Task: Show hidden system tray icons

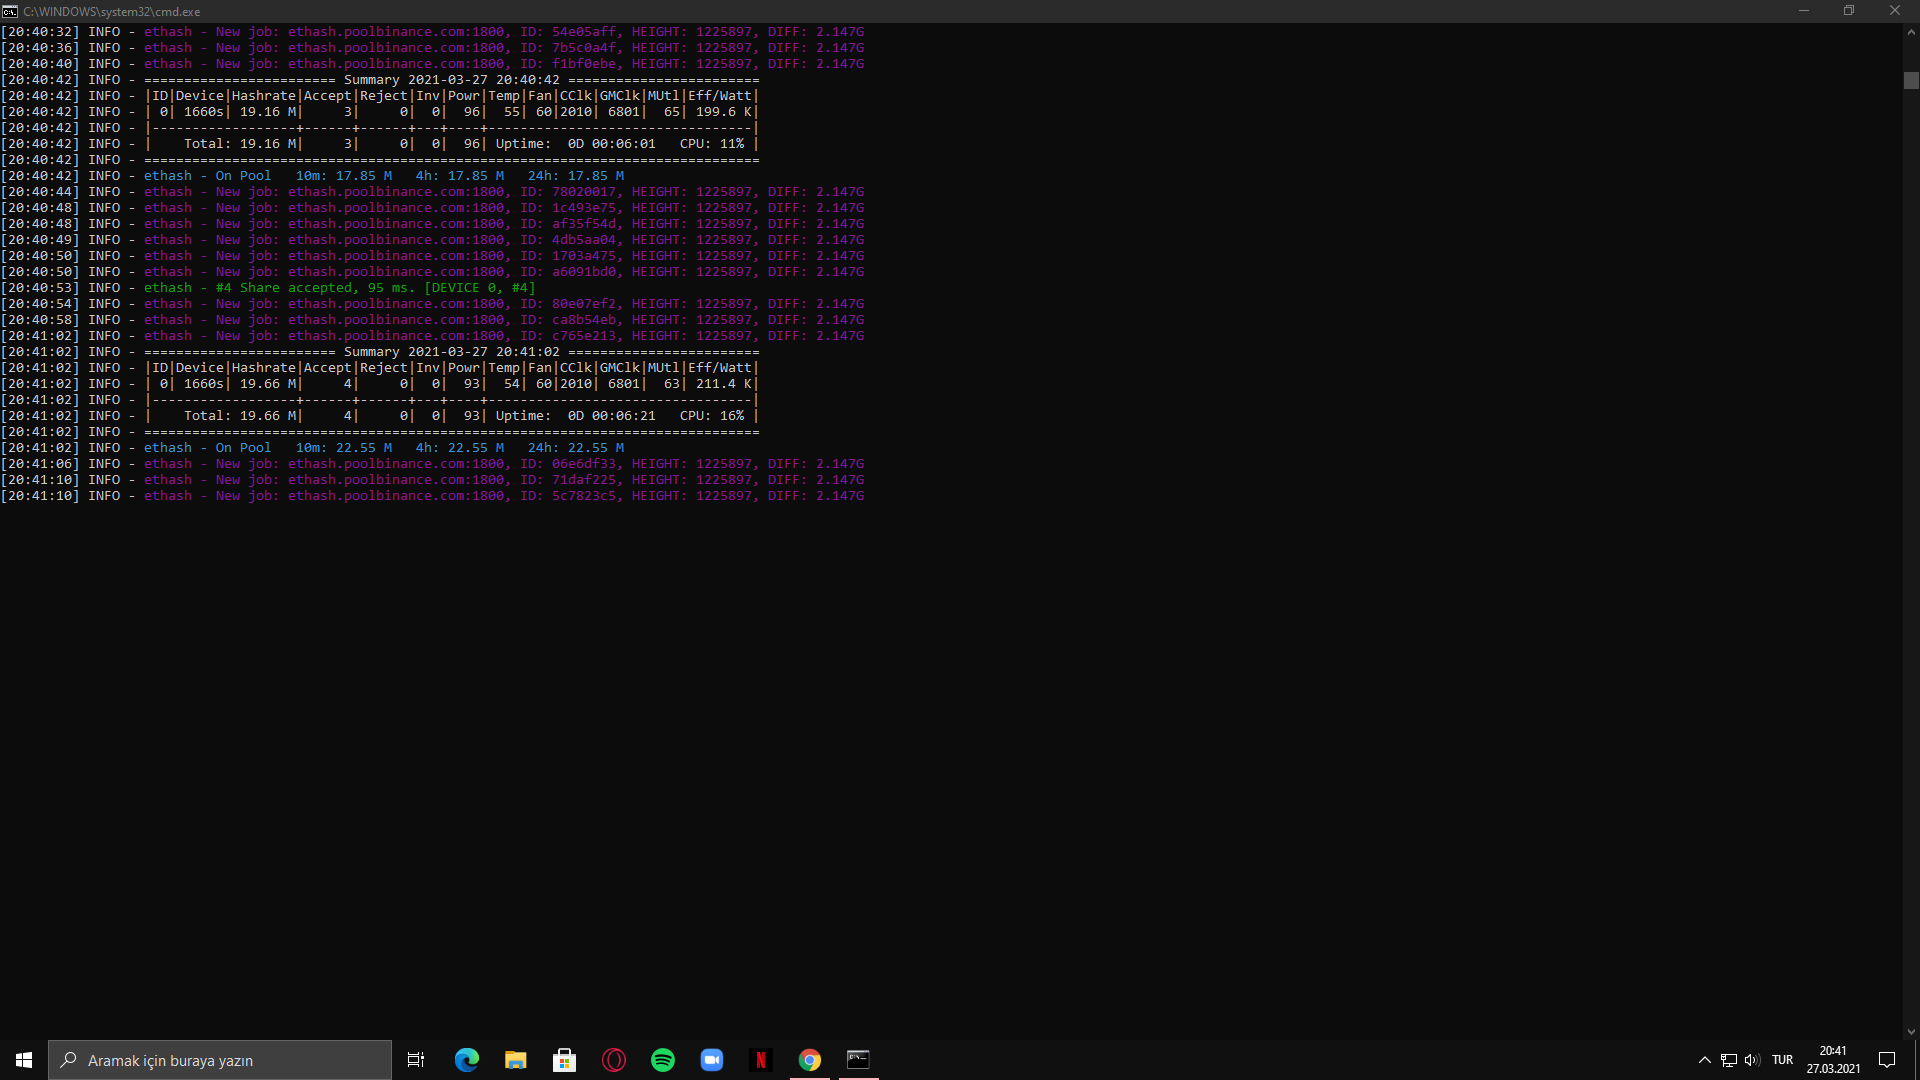Action: click(x=1704, y=1060)
